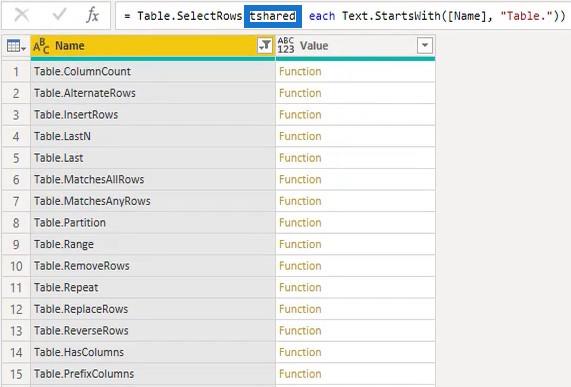Open Function link for Table.ColumnCount
The height and width of the screenshot is (387, 571).
pyautogui.click(x=300, y=71)
